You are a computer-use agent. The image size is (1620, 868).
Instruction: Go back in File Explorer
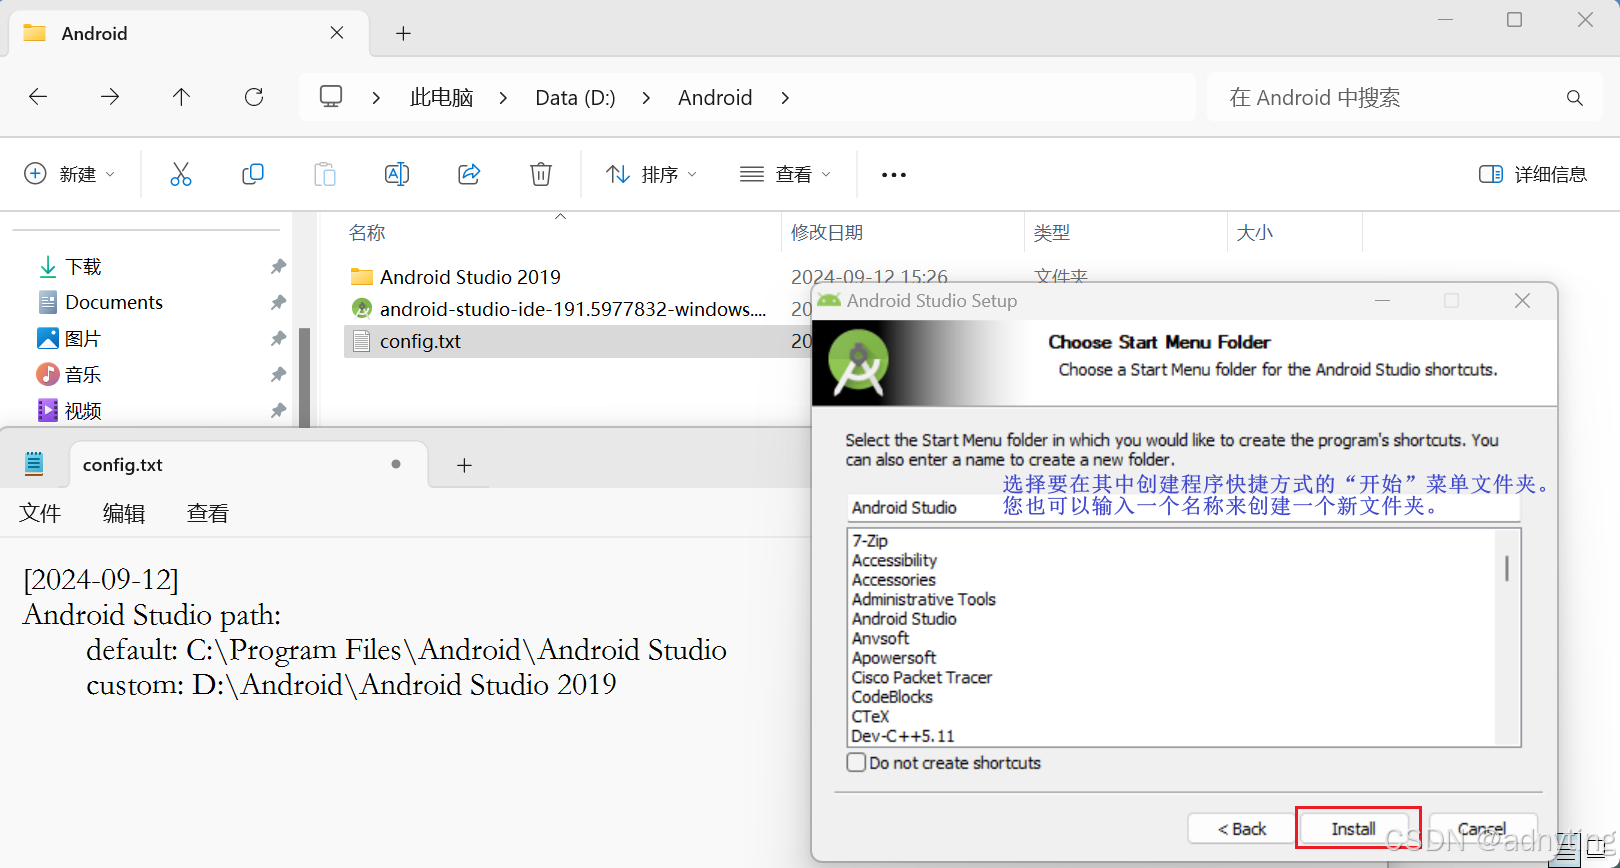click(38, 97)
